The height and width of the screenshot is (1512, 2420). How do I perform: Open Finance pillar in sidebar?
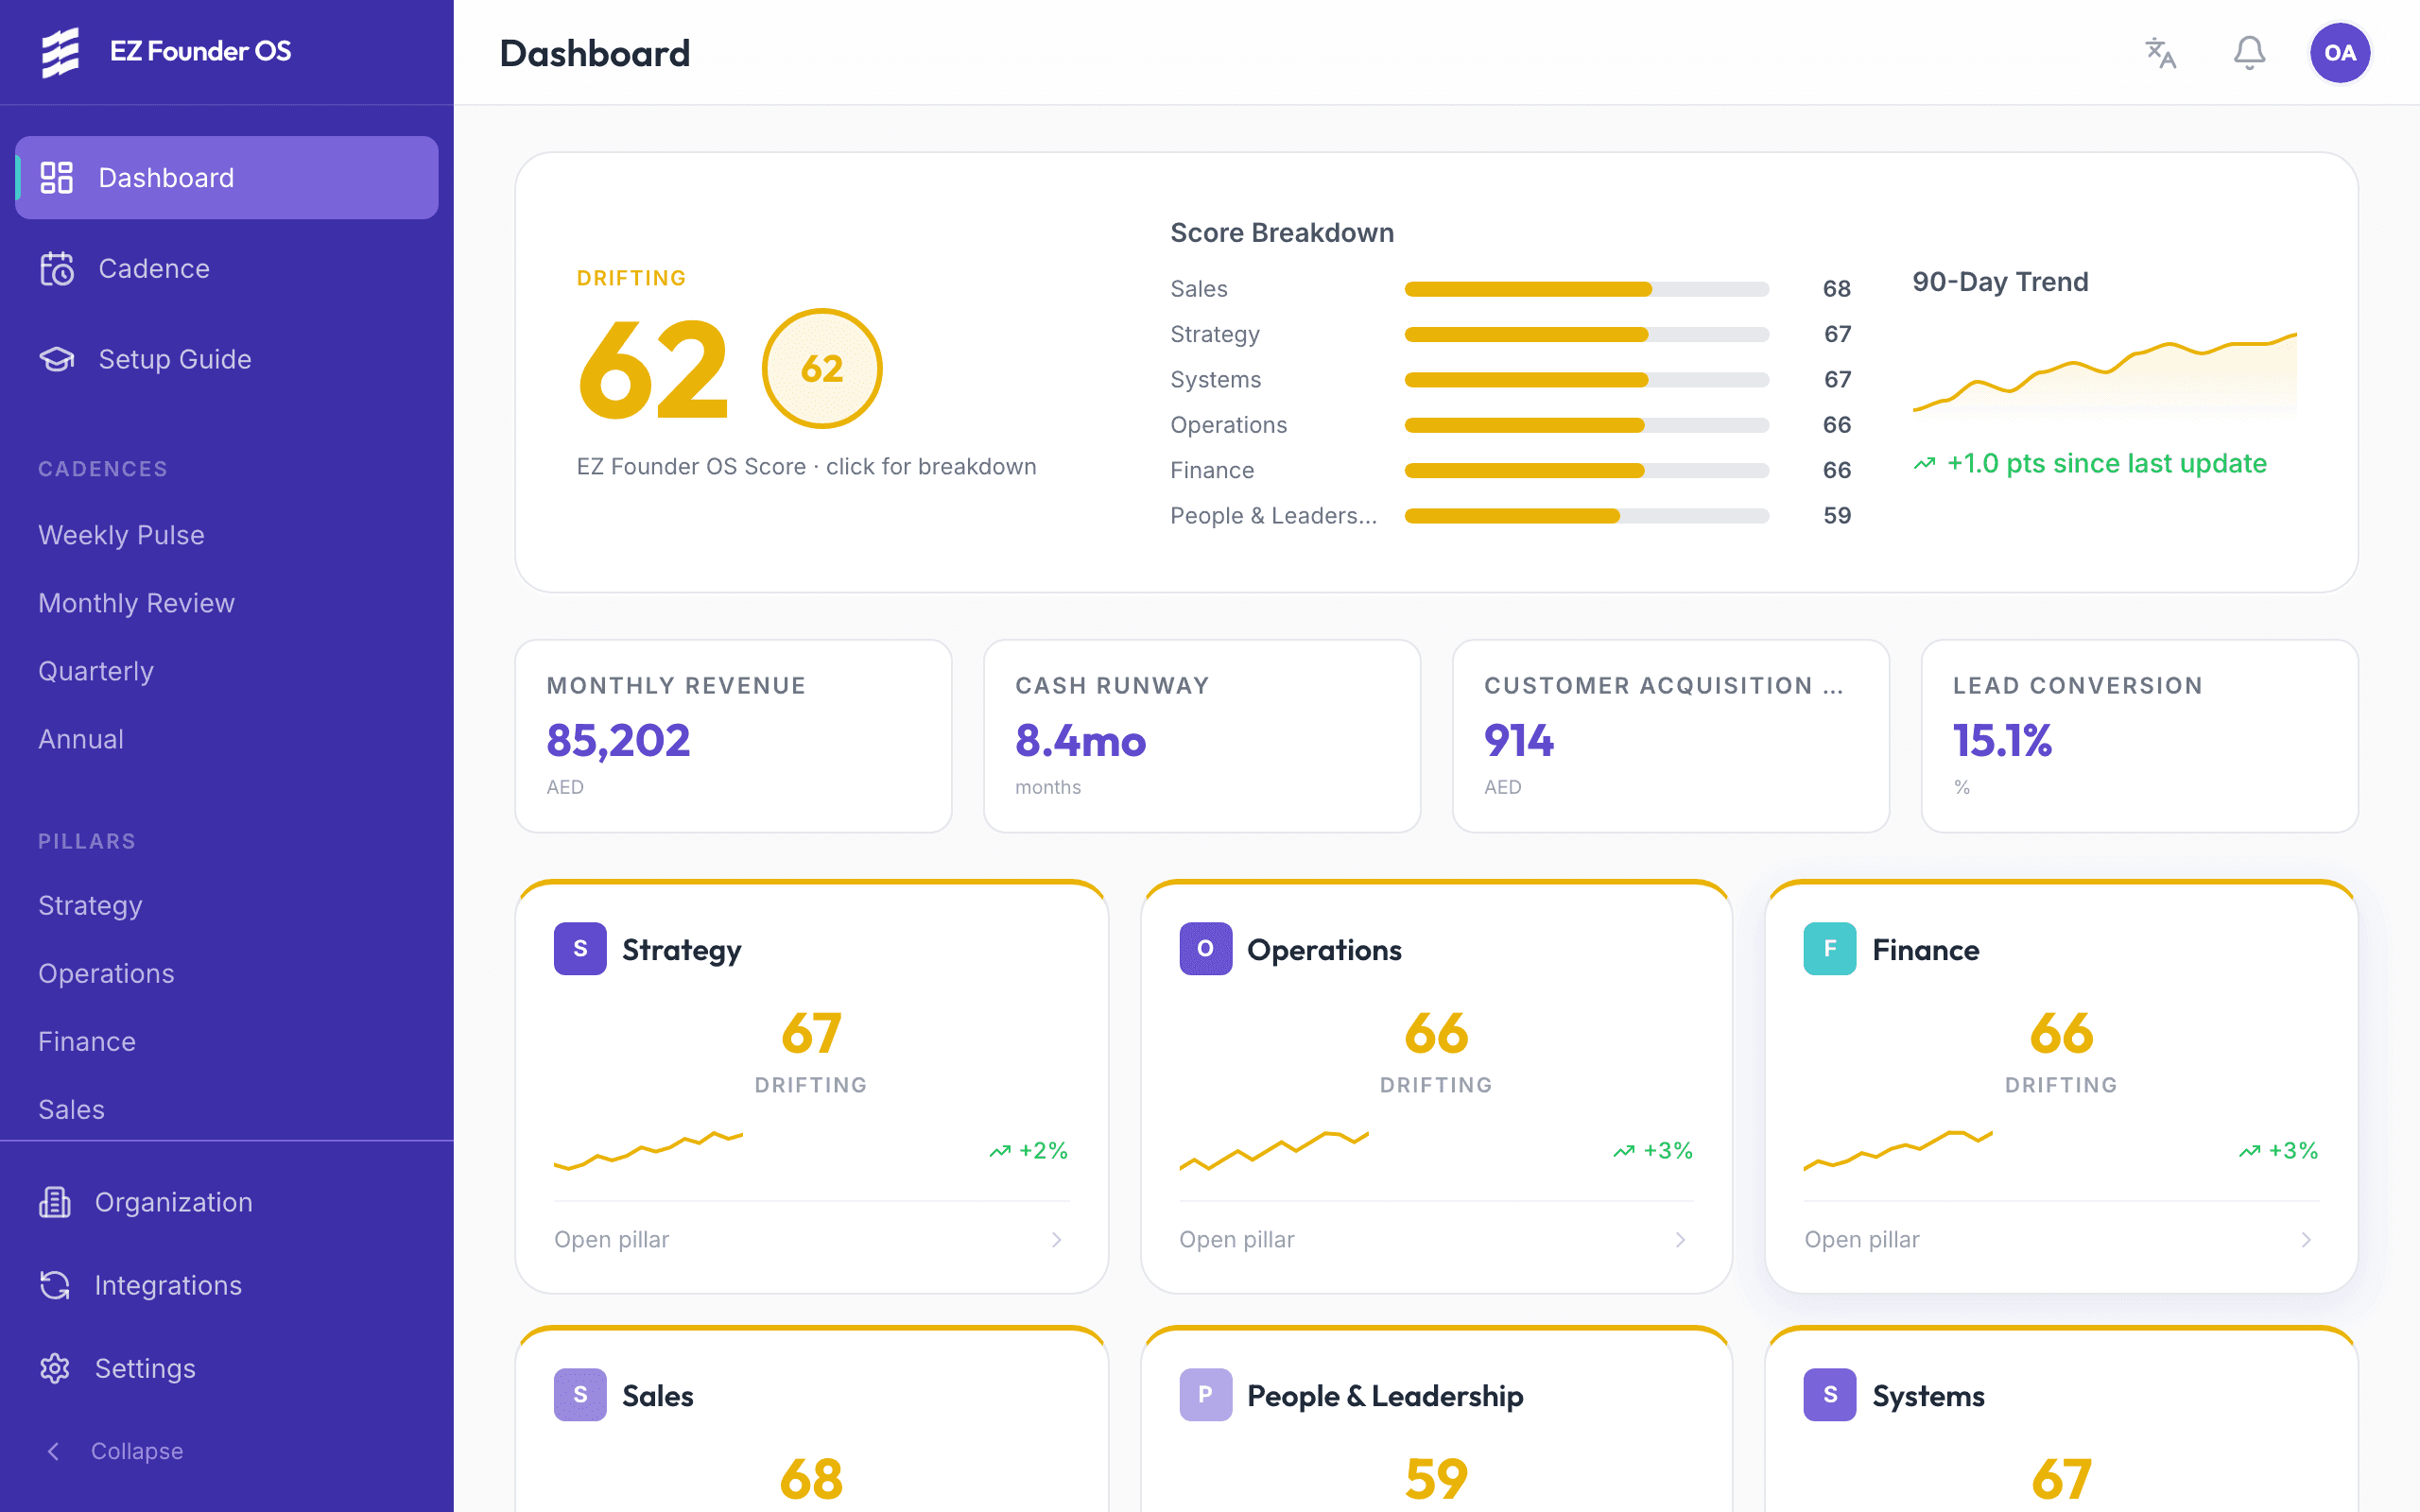[x=87, y=1041]
